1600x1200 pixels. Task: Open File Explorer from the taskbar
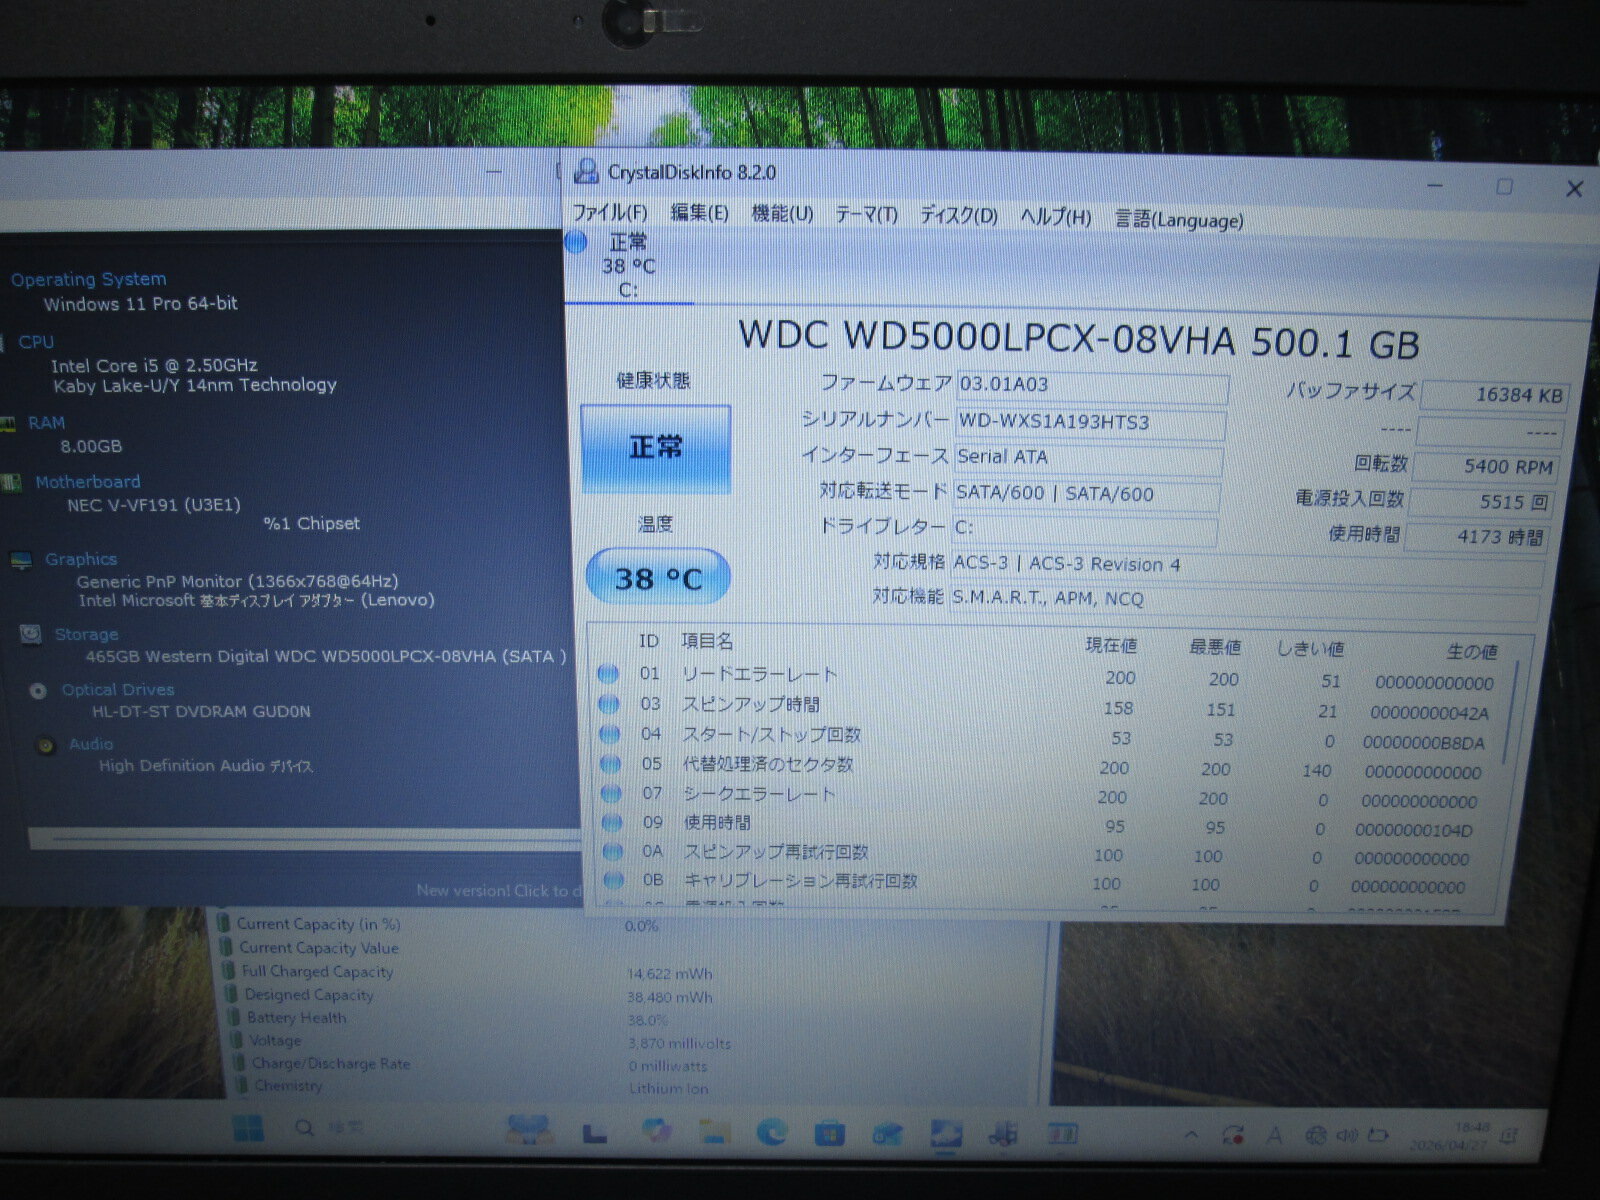(714, 1131)
